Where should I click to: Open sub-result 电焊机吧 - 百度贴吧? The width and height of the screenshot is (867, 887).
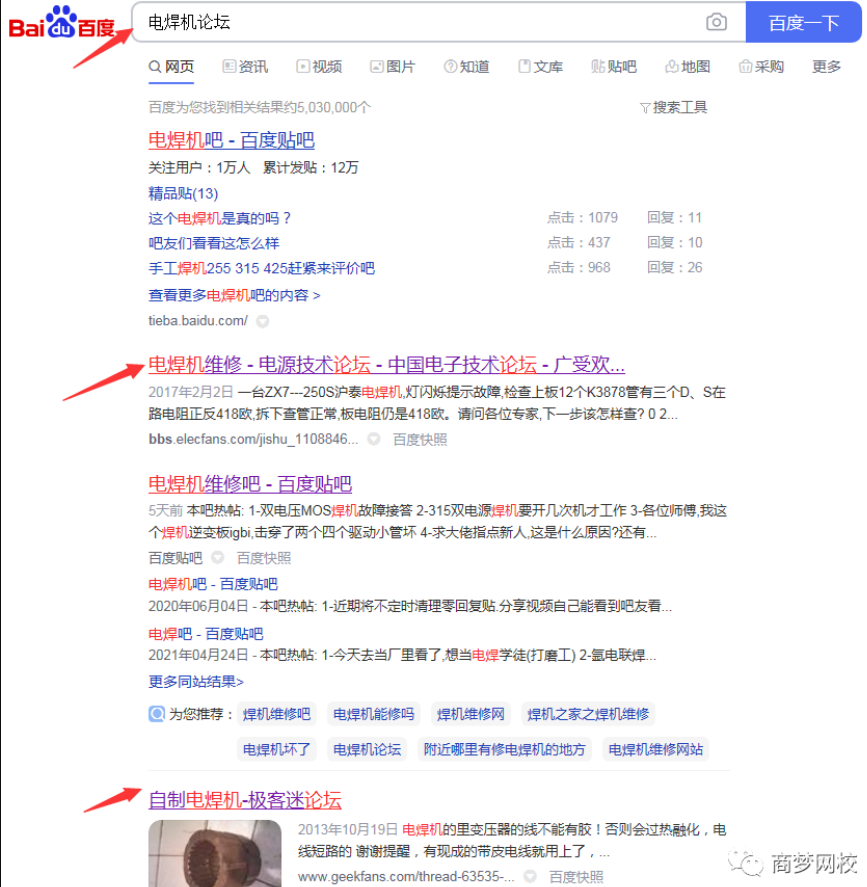click(213, 584)
